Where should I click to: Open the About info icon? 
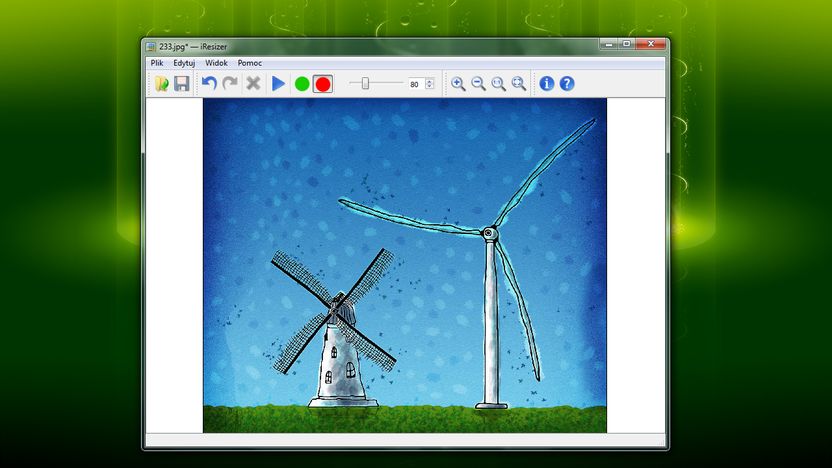[547, 83]
